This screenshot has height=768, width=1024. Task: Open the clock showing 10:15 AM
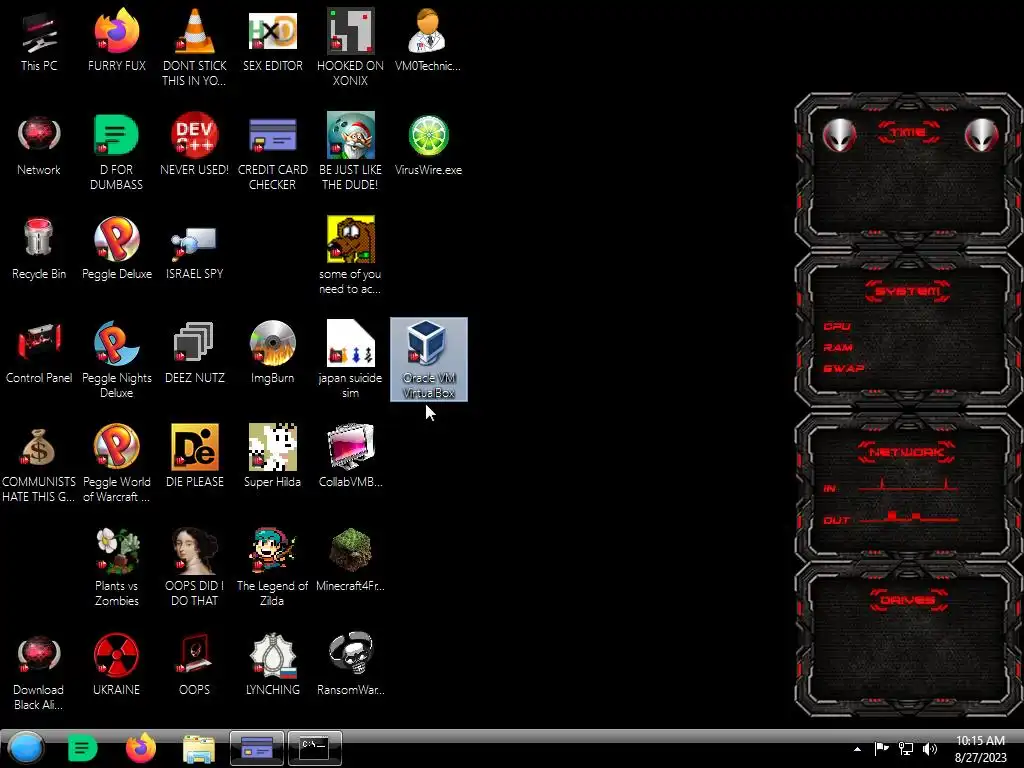point(980,748)
